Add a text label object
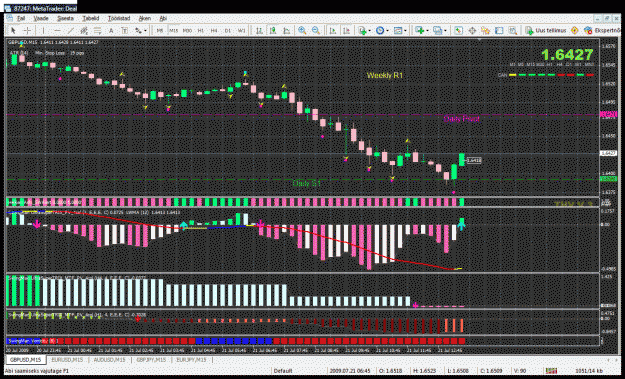The width and height of the screenshot is (625, 379). 124,30
